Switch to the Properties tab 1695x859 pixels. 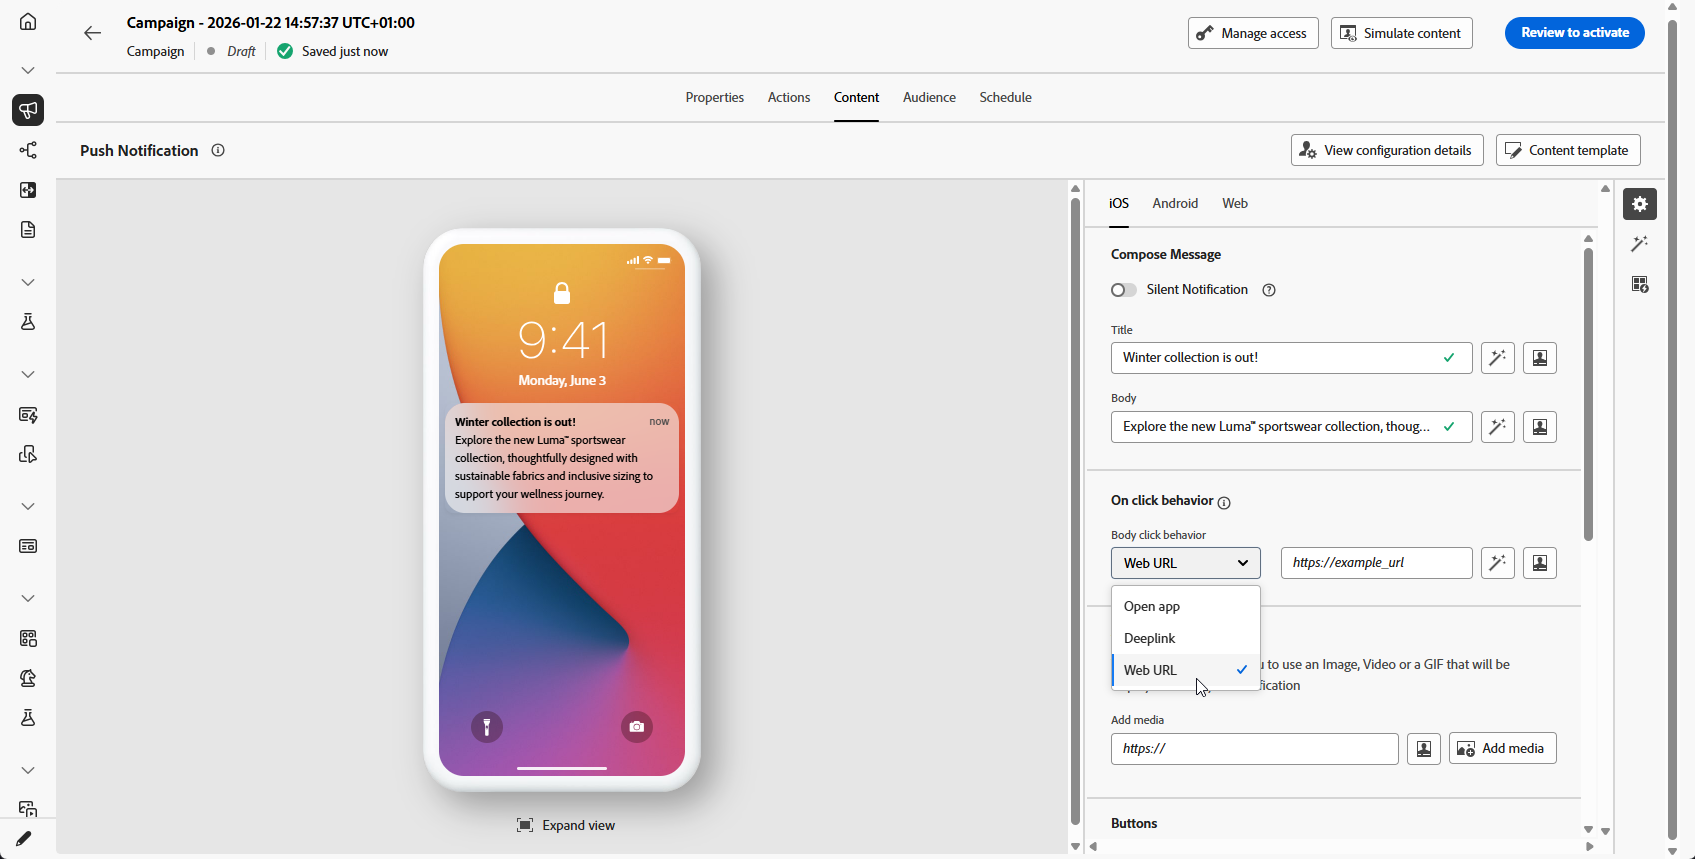[715, 97]
